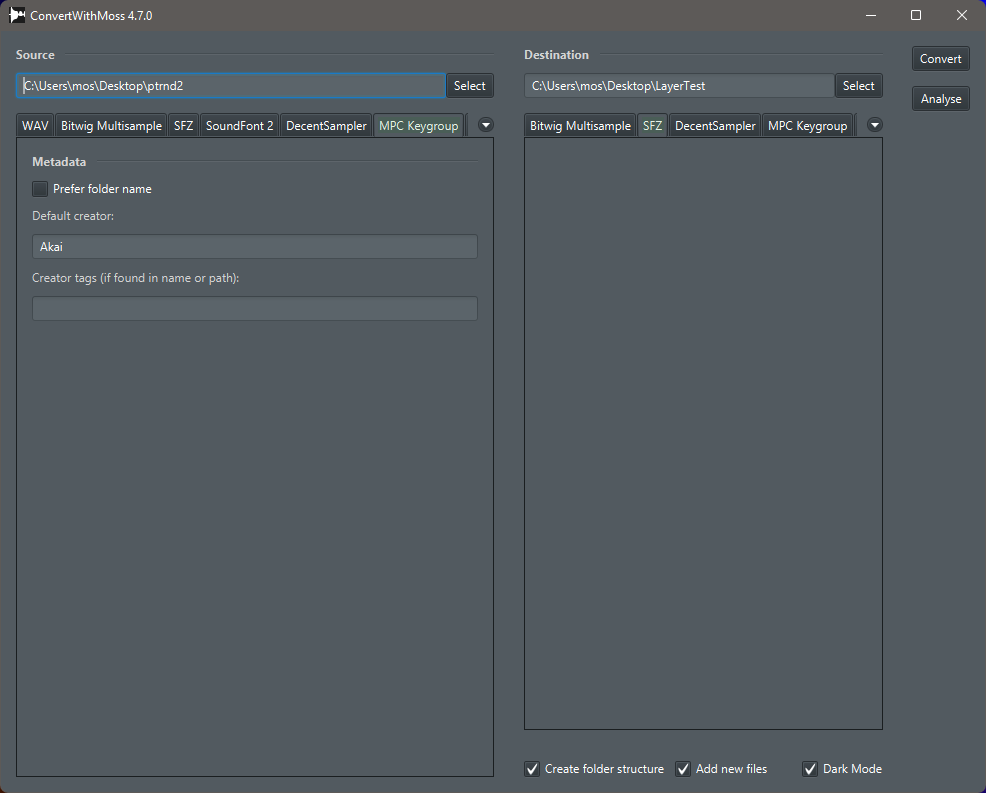Click into the Default creator field
The image size is (986, 793).
tap(255, 247)
